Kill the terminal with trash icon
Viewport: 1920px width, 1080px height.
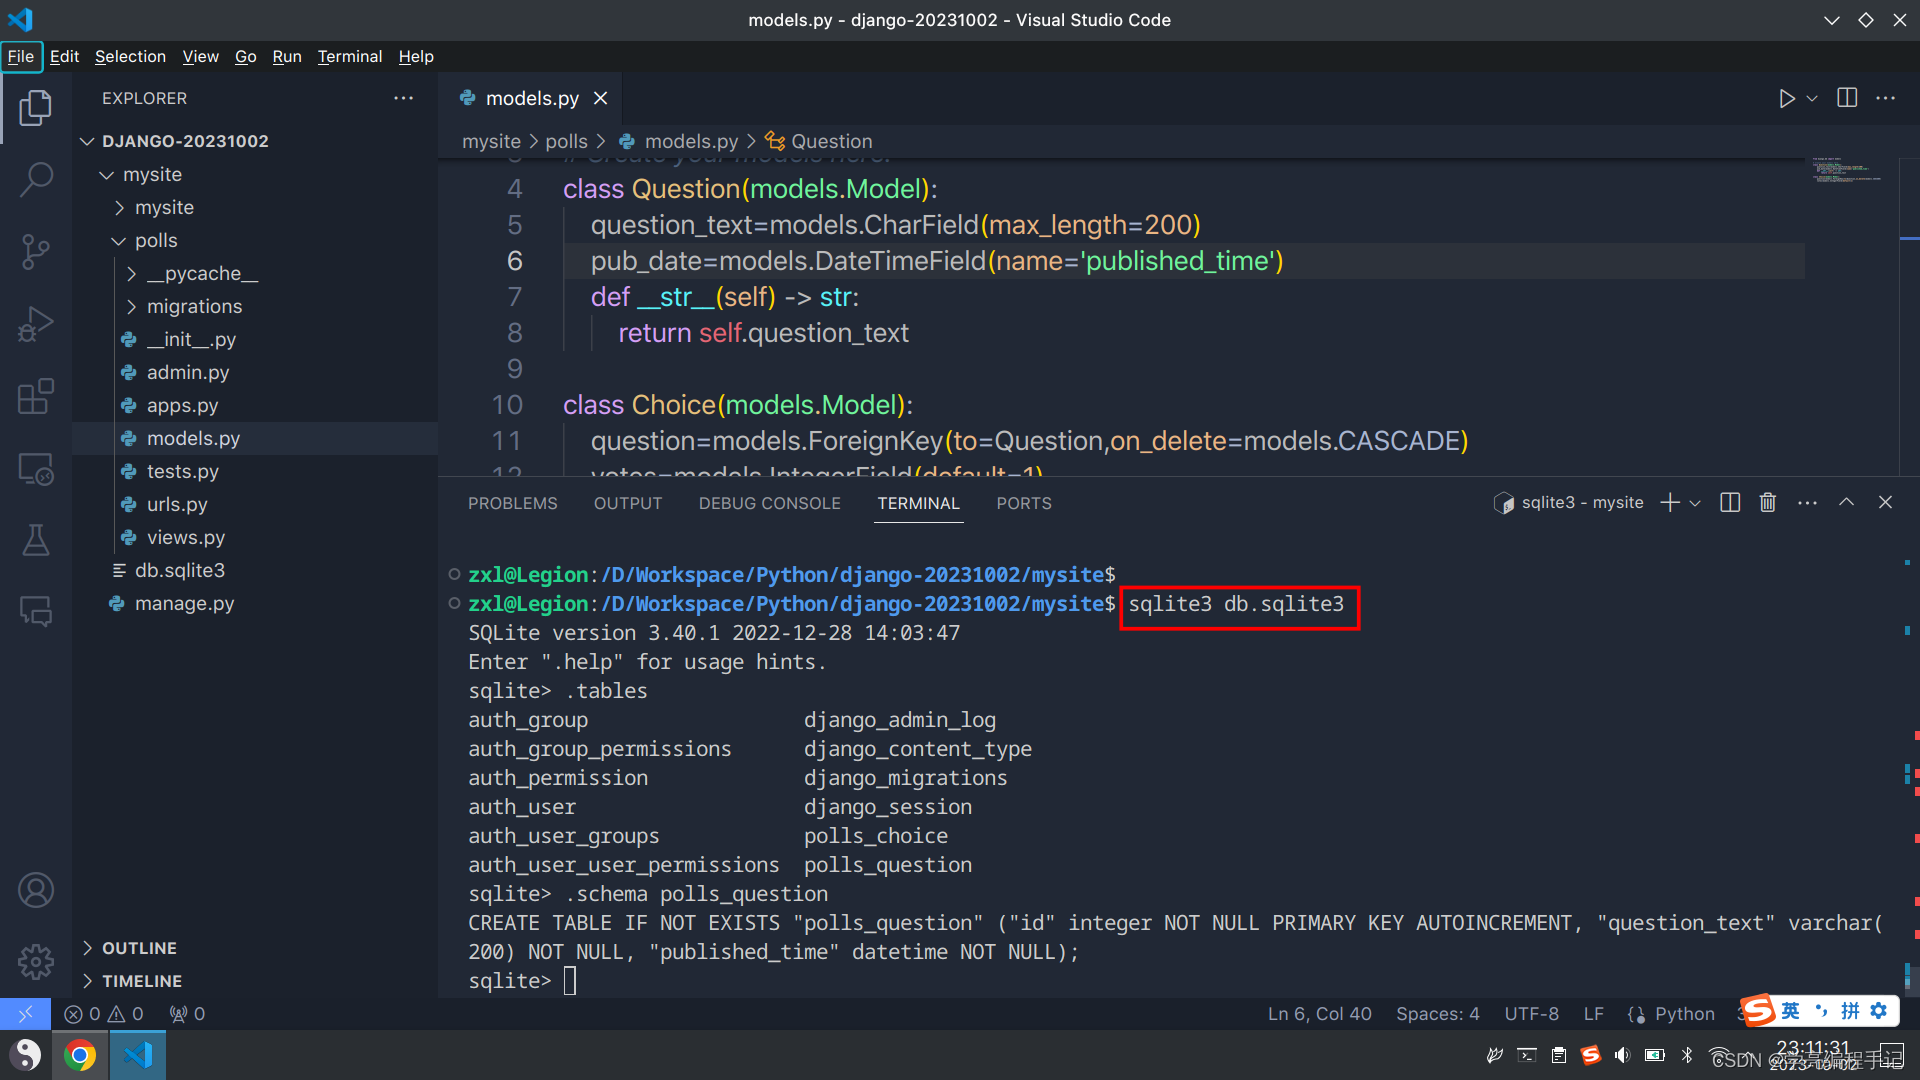point(1768,503)
